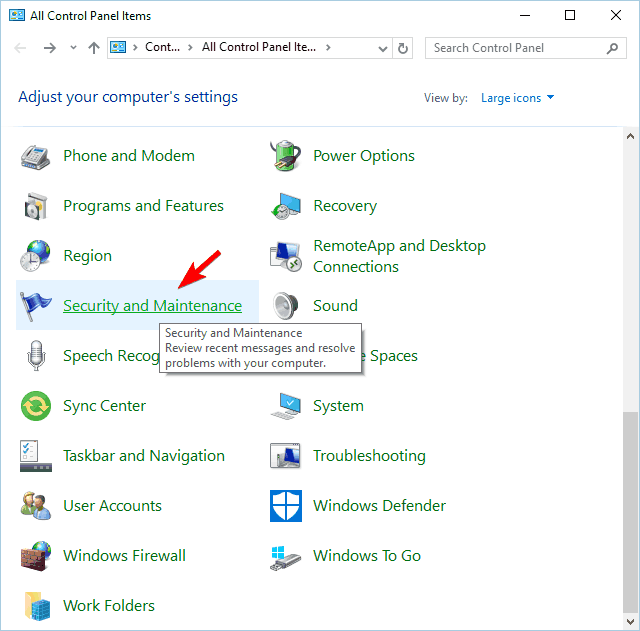Open the Phone and Modem telephone icon
Image resolution: width=640 pixels, height=631 pixels.
point(36,156)
